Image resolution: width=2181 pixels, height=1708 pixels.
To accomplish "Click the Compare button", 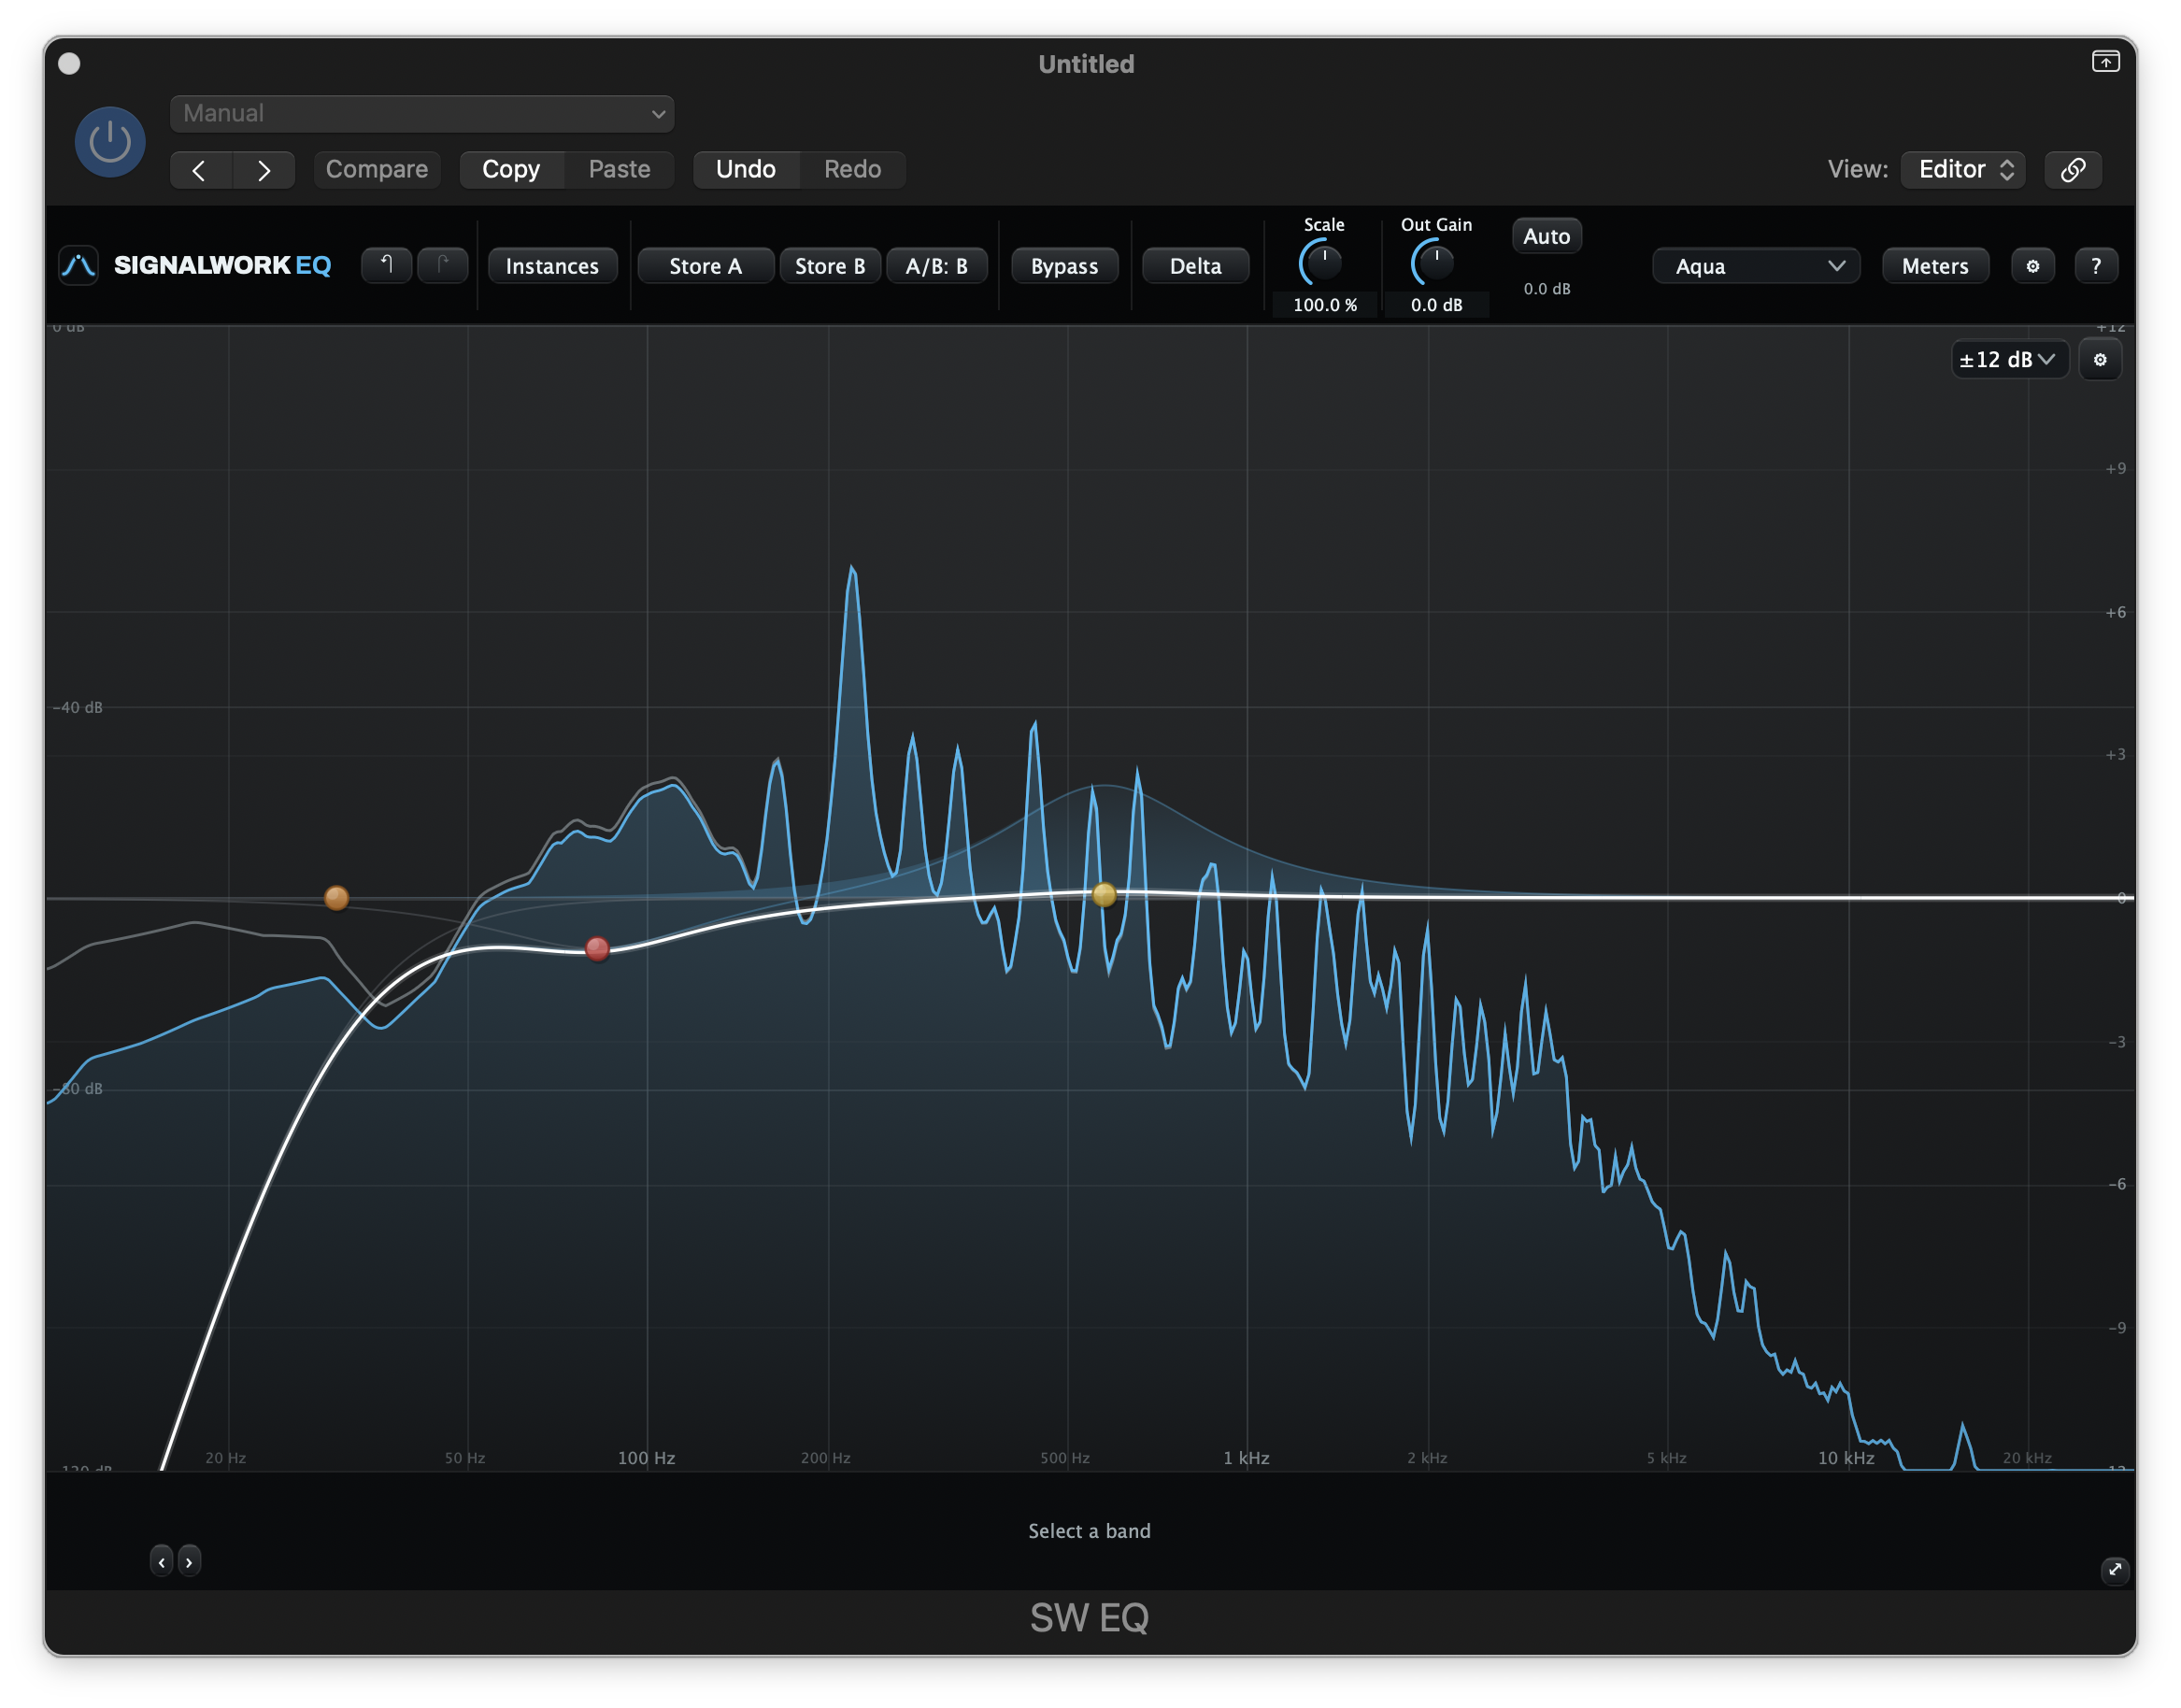I will click(x=377, y=169).
